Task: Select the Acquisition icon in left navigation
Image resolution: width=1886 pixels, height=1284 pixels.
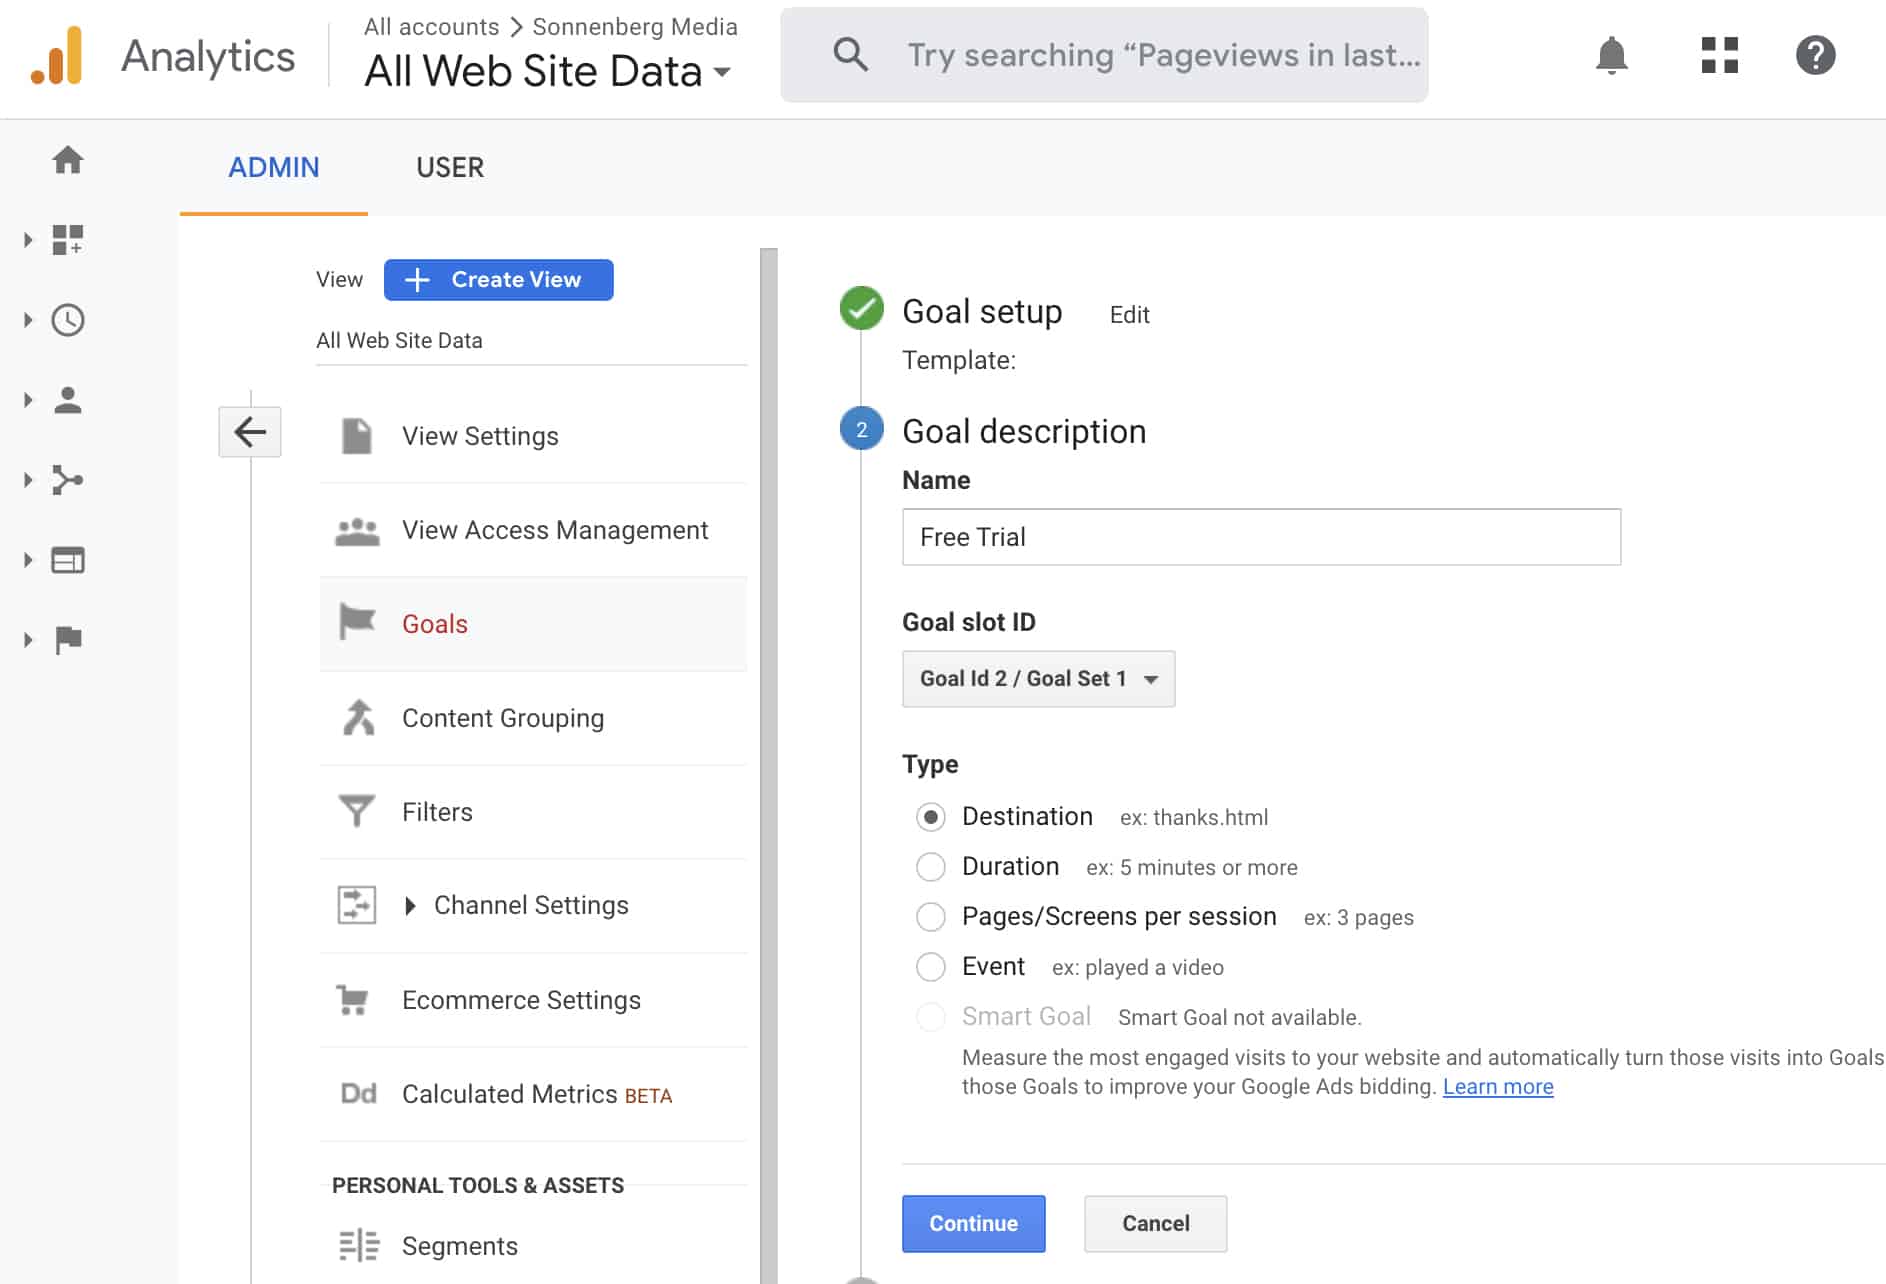Action: pos(67,480)
